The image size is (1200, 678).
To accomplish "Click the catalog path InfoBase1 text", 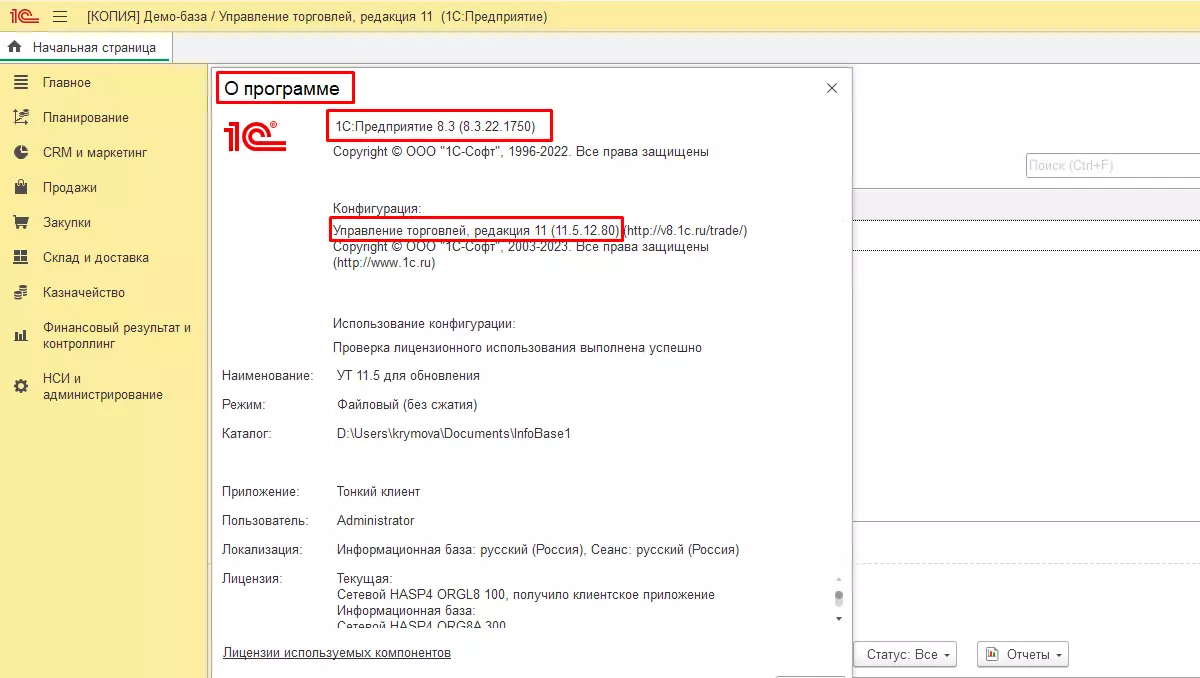I will [454, 433].
